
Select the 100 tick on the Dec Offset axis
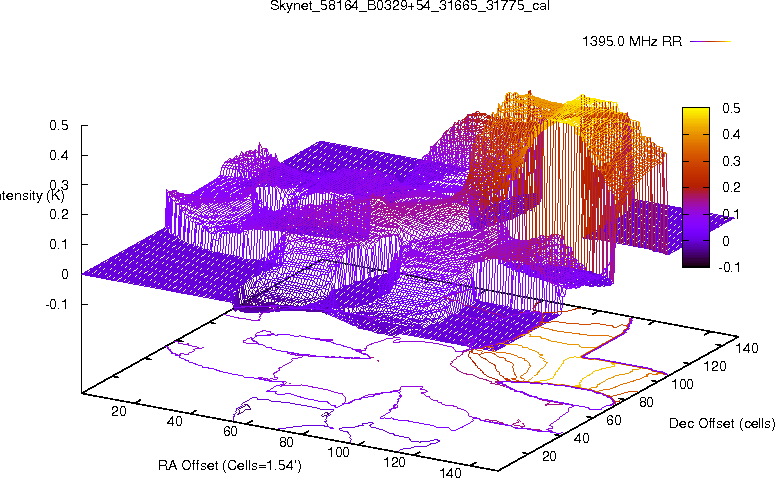682,384
